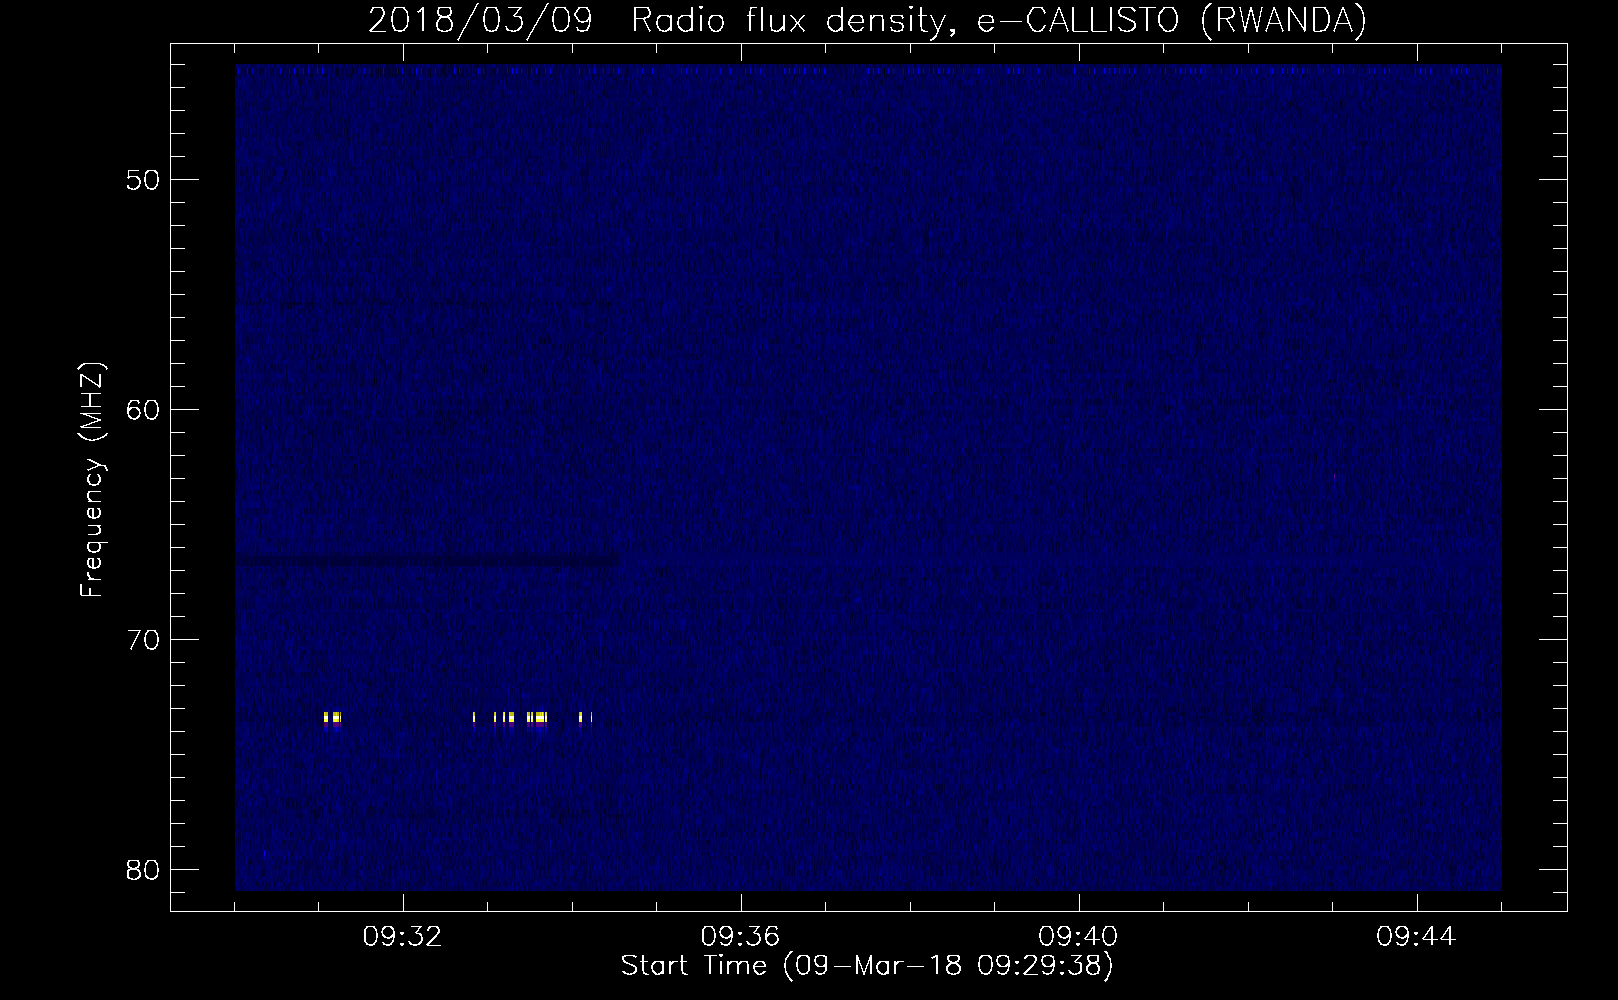The image size is (1618, 1000).
Task: Click the 'Start Time (09-Mar-18 09:29:38)' label
Action: (x=867, y=966)
